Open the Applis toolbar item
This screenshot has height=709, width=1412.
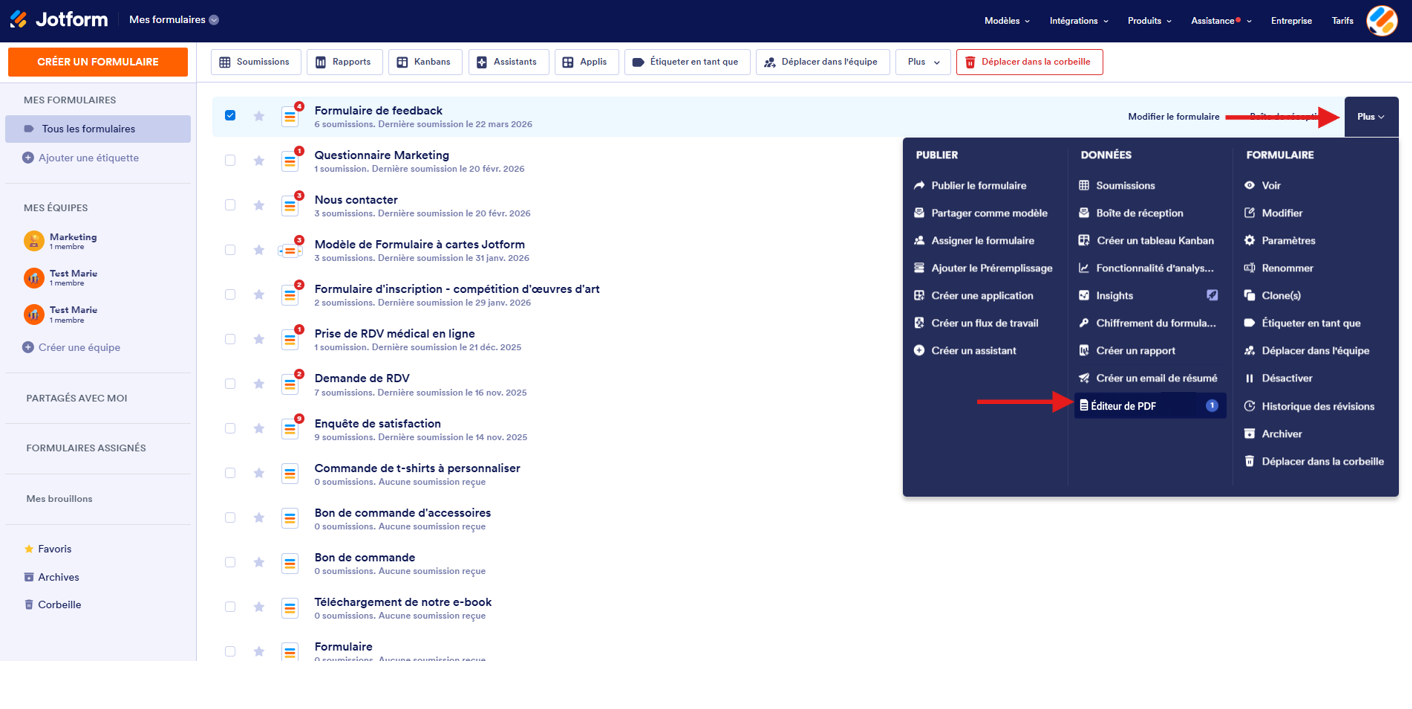(587, 61)
